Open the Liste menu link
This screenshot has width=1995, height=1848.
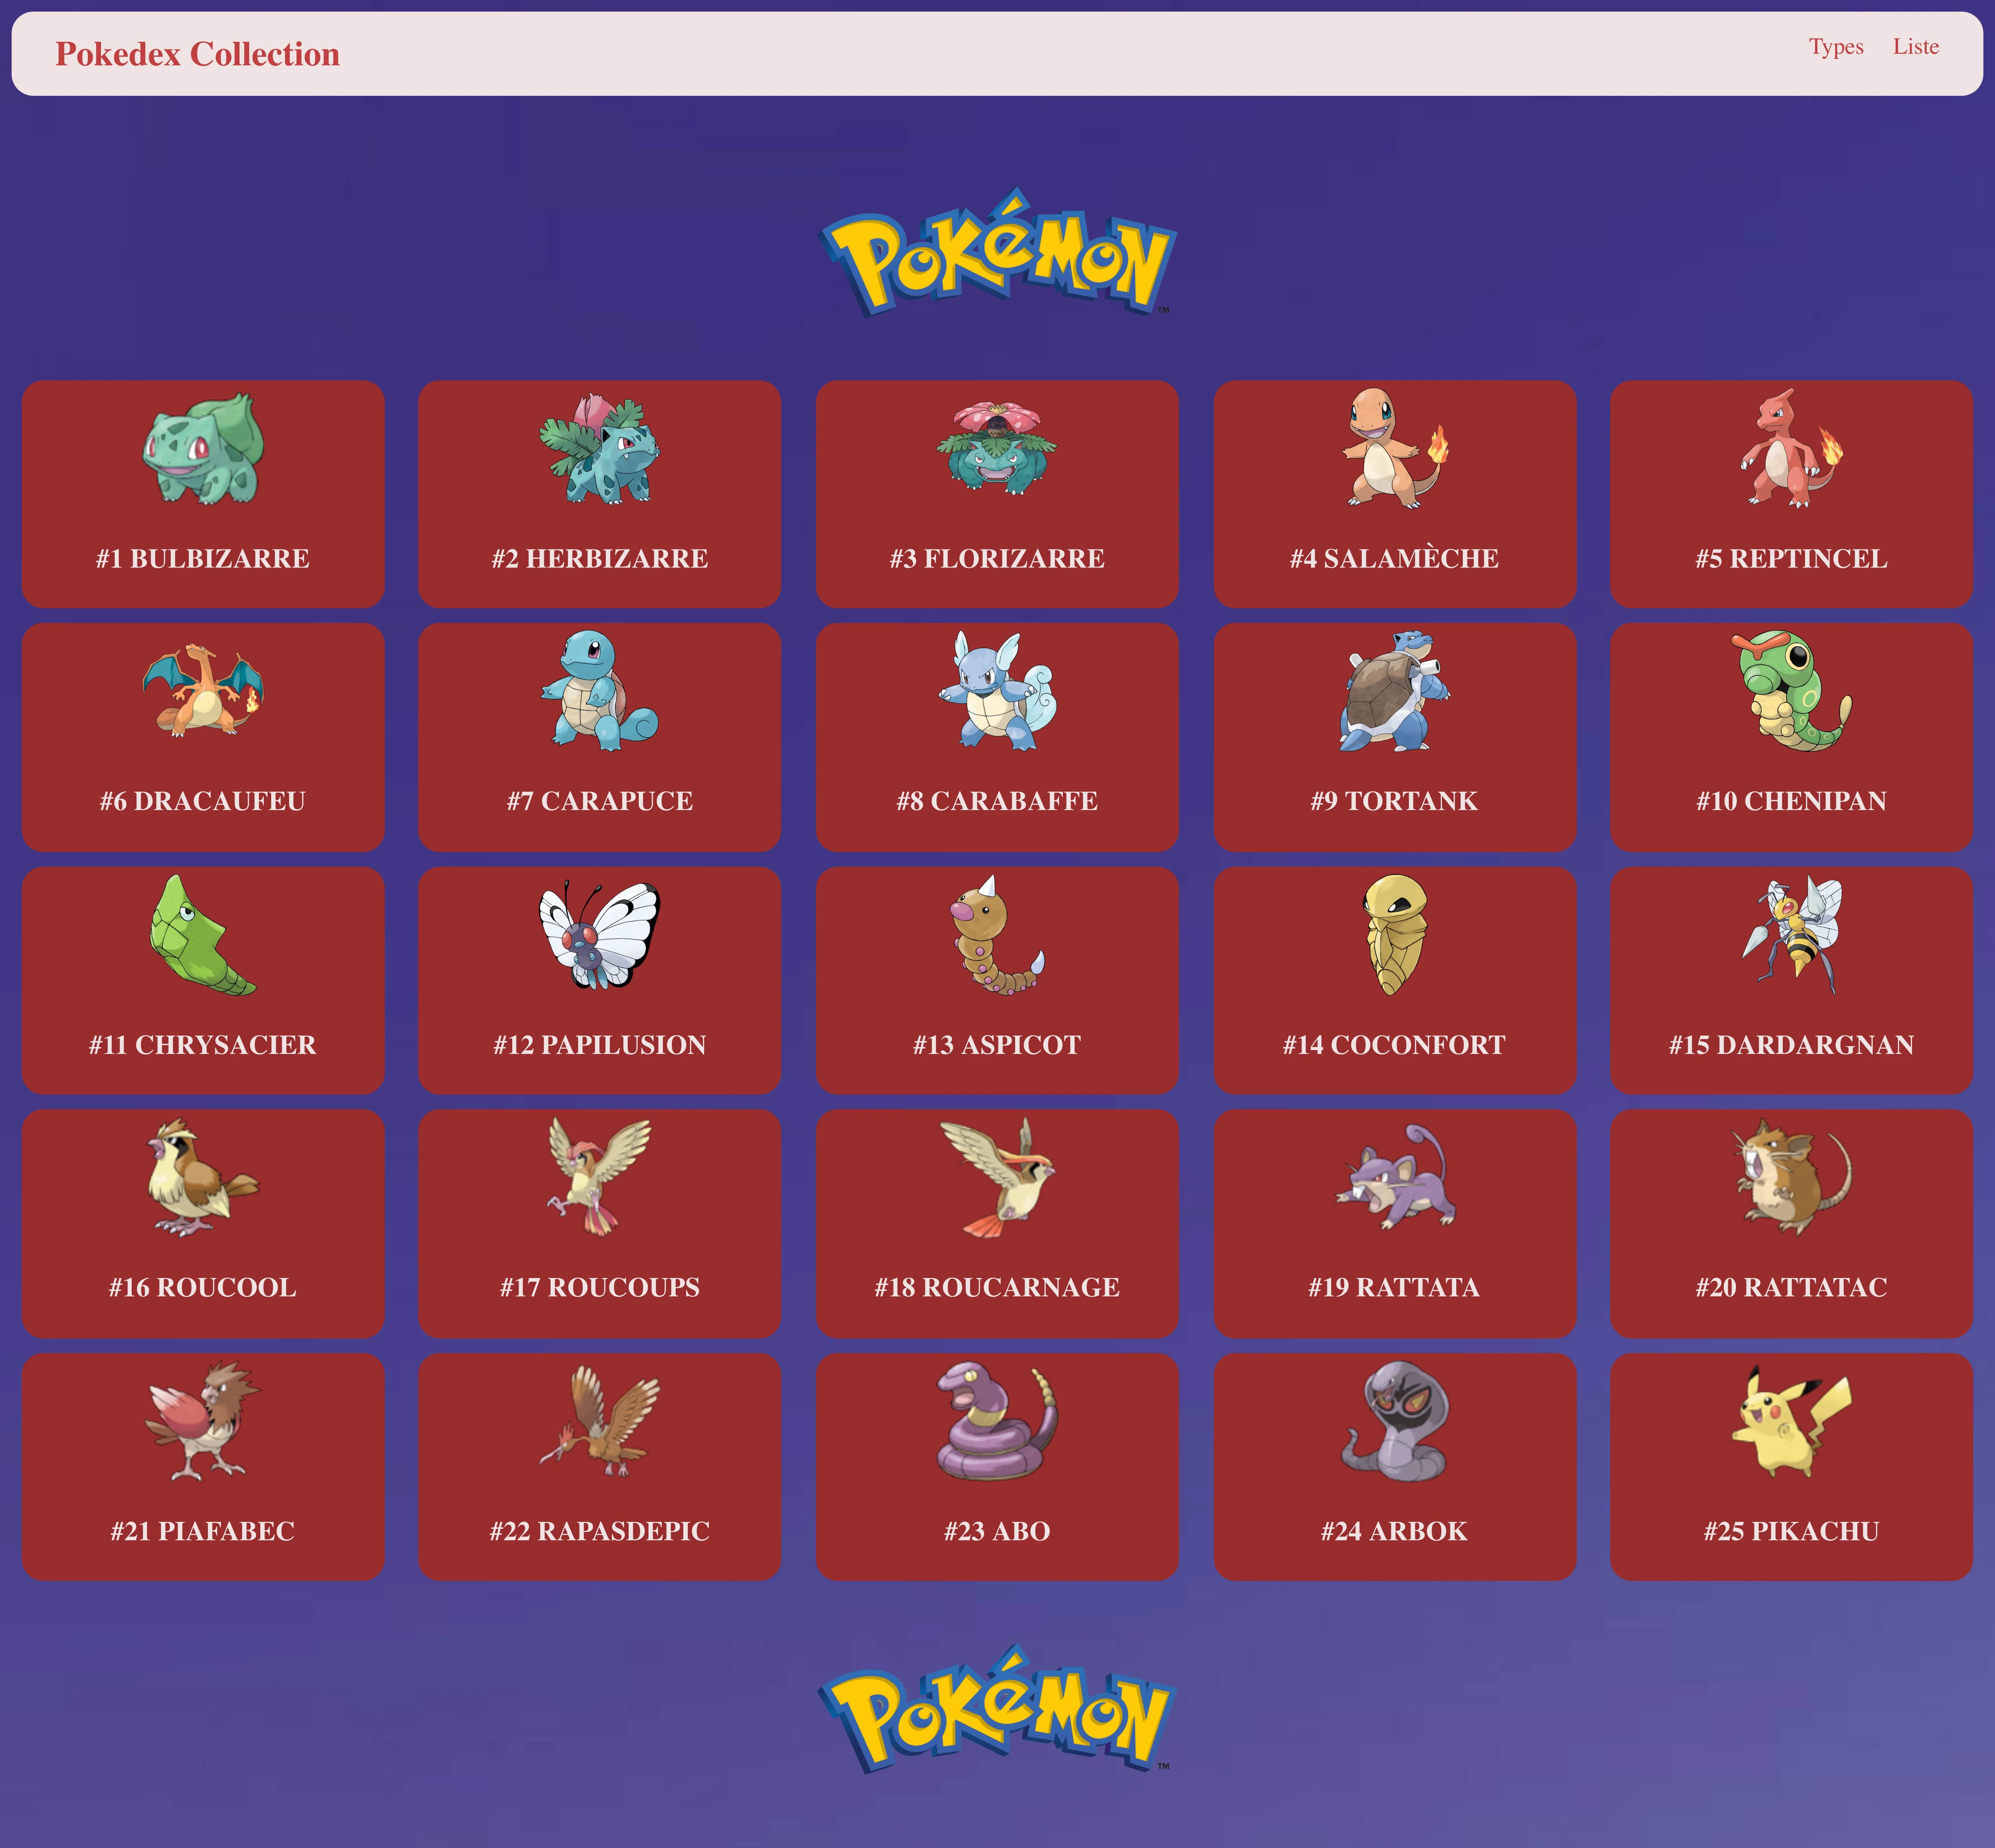(1915, 47)
